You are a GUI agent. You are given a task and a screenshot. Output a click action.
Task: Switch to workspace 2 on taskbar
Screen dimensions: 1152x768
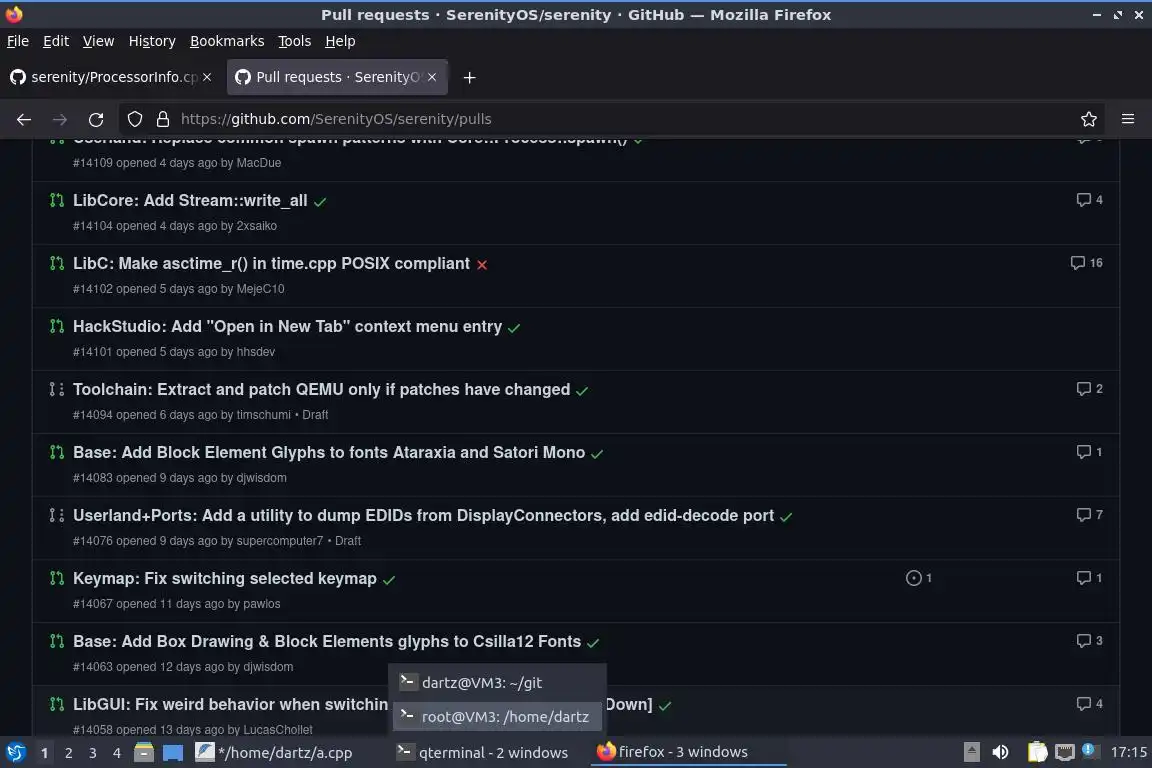coord(68,753)
